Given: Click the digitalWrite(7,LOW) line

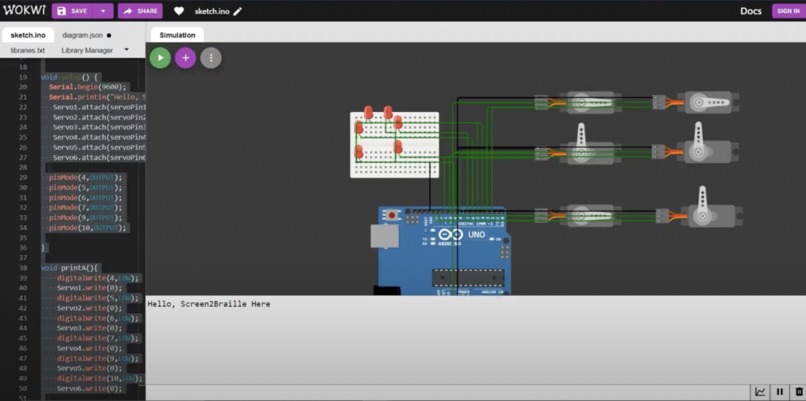Looking at the screenshot, I should (98, 338).
